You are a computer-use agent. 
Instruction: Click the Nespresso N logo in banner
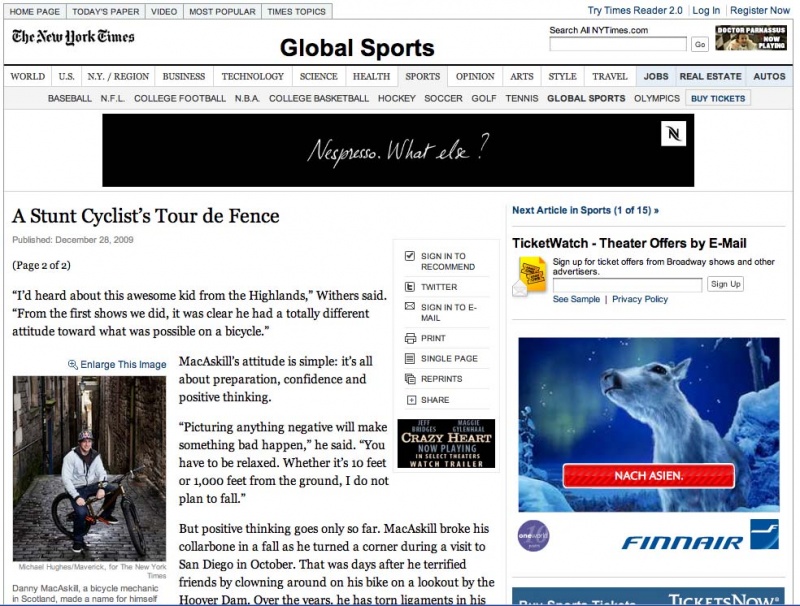(x=673, y=134)
